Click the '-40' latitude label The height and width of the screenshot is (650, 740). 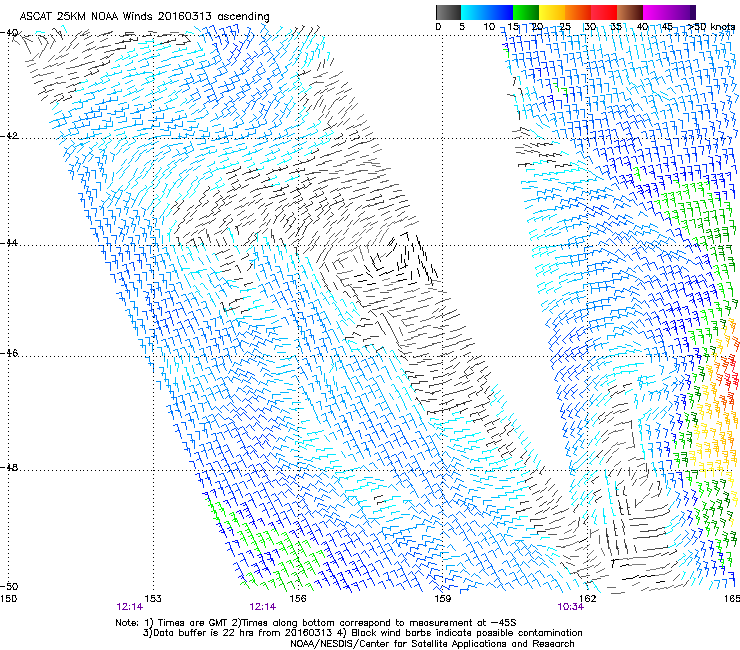pos(10,33)
